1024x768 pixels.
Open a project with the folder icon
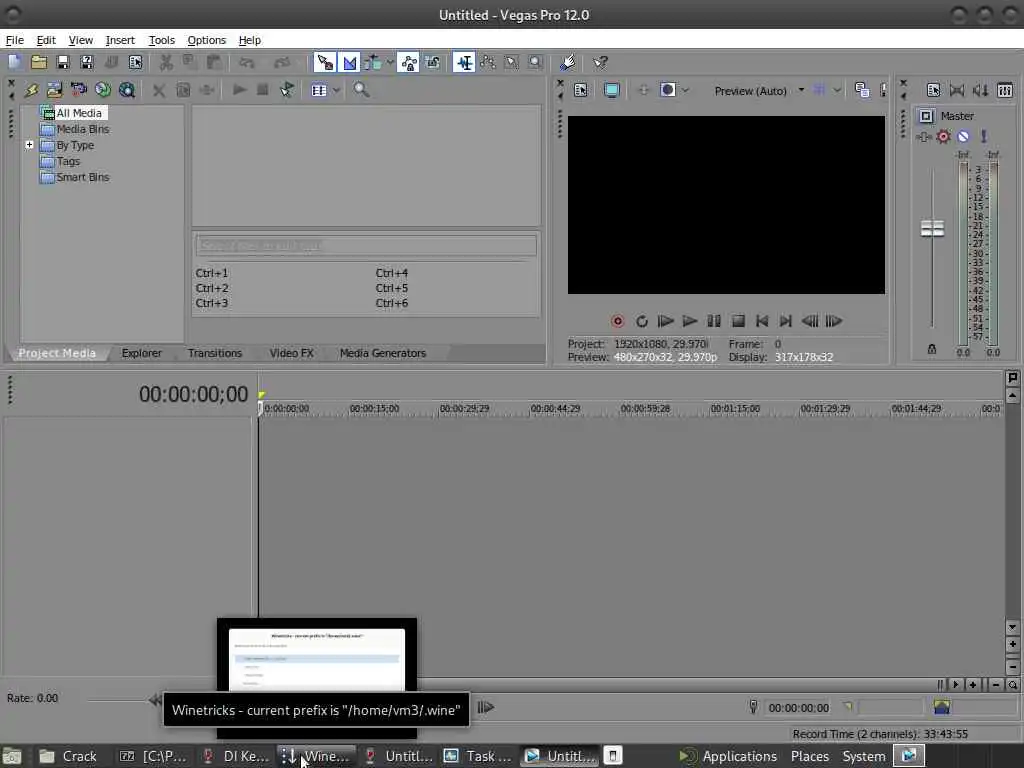coord(39,63)
